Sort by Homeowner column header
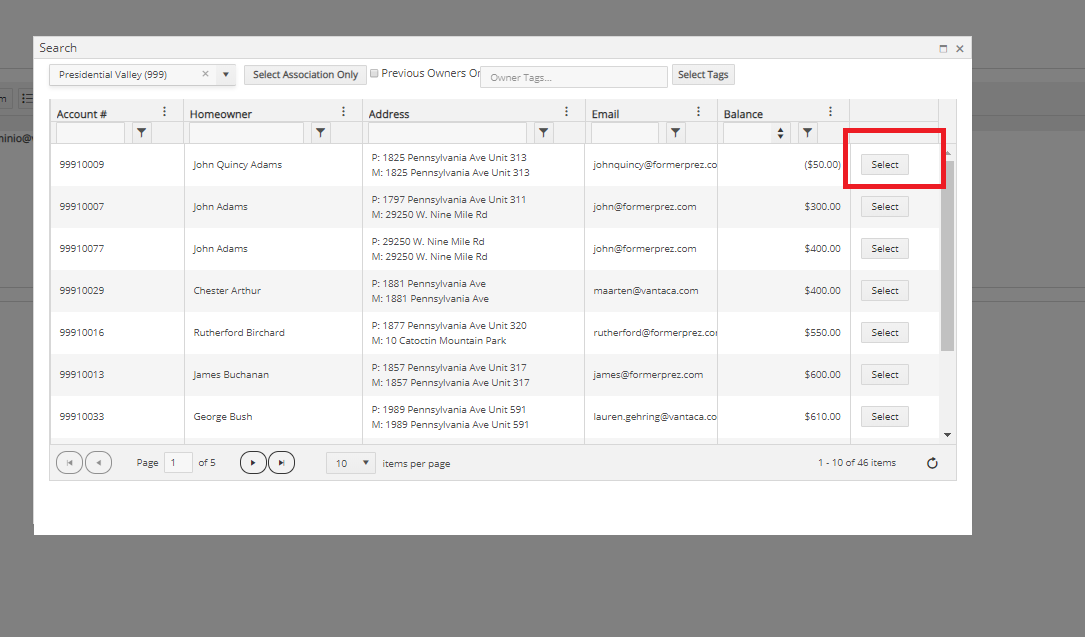Image resolution: width=1085 pixels, height=637 pixels. 221,114
